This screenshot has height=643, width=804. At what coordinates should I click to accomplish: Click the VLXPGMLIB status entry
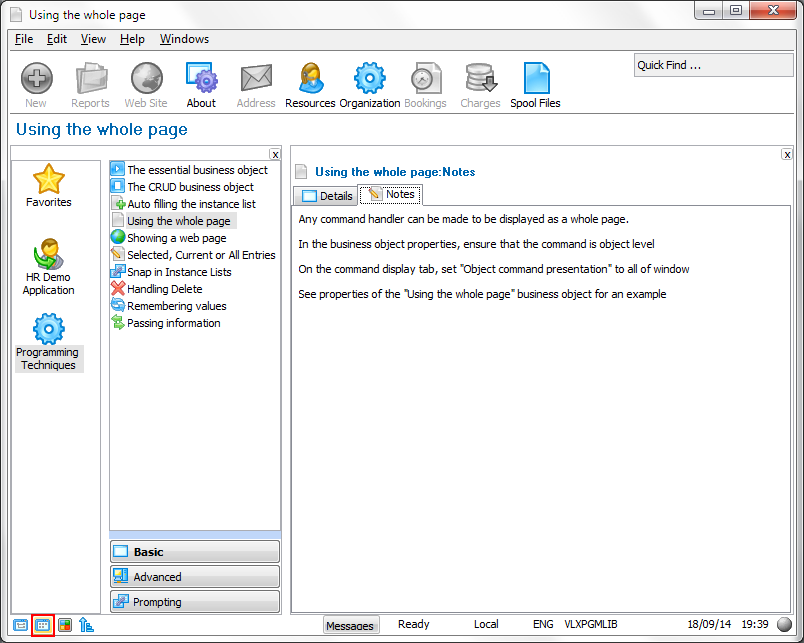click(591, 624)
